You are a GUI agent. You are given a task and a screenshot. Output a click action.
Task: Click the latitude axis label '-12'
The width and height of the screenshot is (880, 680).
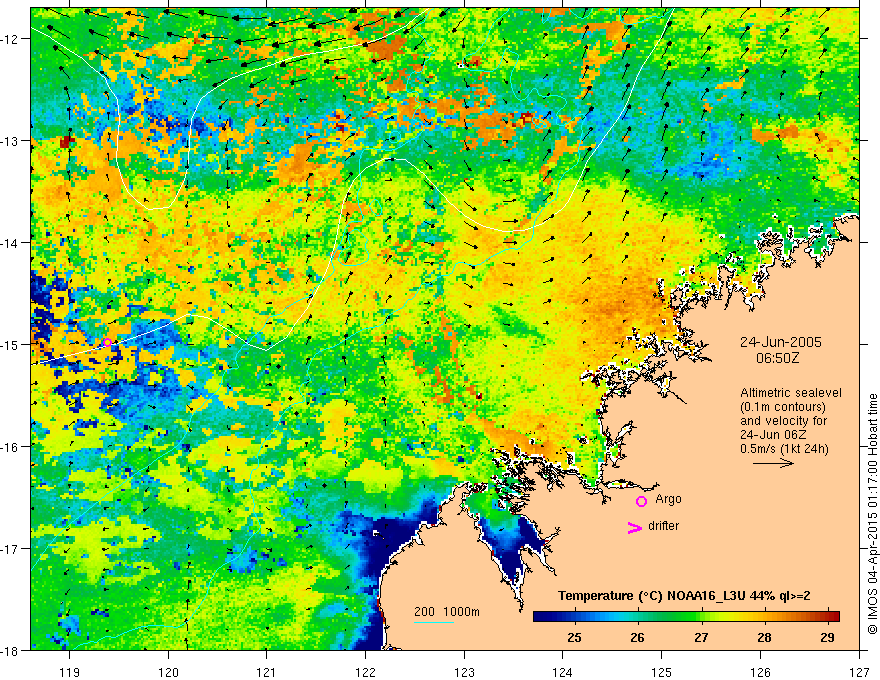pyautogui.click(x=11, y=39)
